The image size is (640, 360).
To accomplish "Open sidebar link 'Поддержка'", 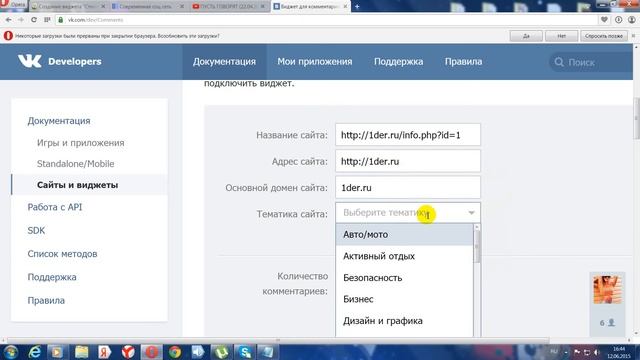I will pyautogui.click(x=52, y=277).
